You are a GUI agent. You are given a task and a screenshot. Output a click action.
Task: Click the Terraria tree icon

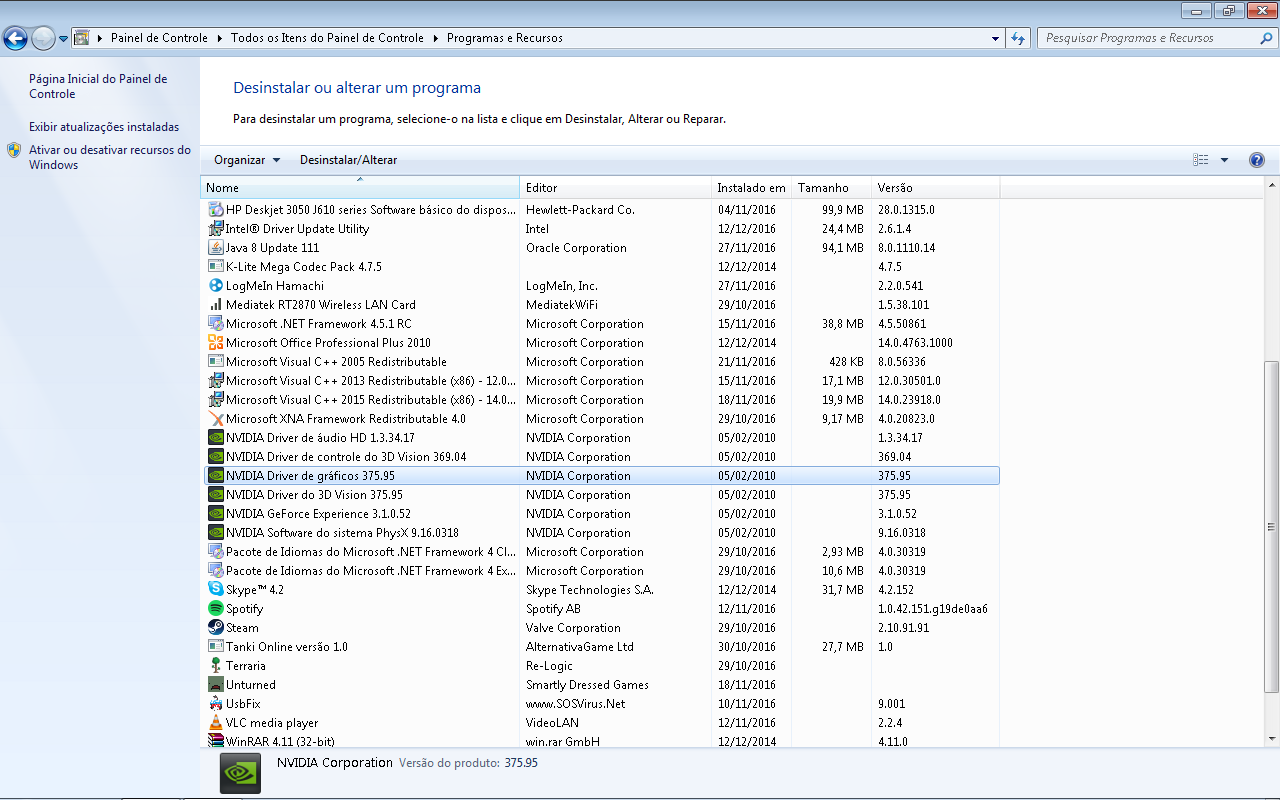216,666
